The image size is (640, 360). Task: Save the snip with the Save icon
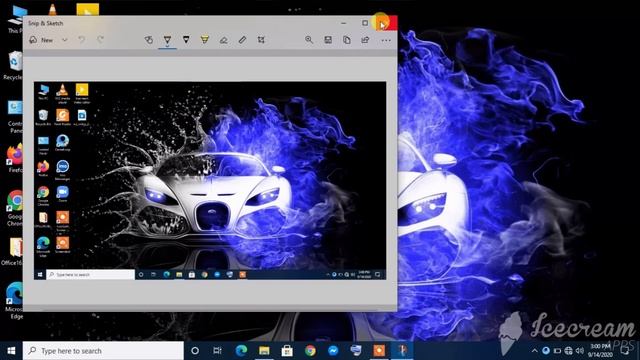point(328,40)
